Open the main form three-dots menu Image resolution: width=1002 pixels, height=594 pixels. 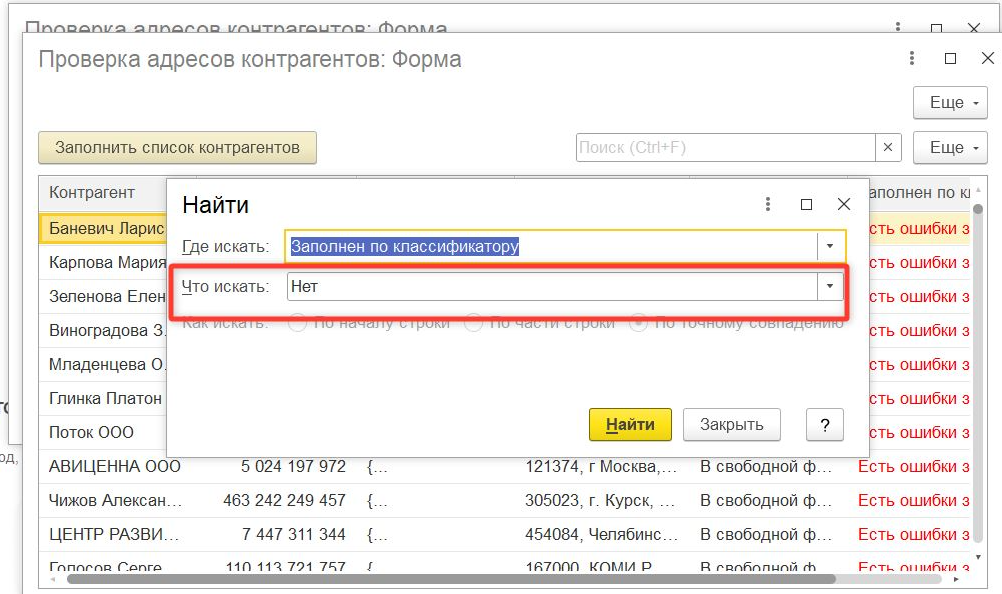tap(912, 59)
